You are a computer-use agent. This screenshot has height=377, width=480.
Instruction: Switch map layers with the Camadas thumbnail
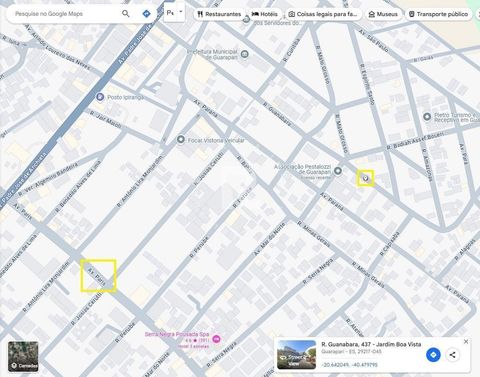coord(23,356)
